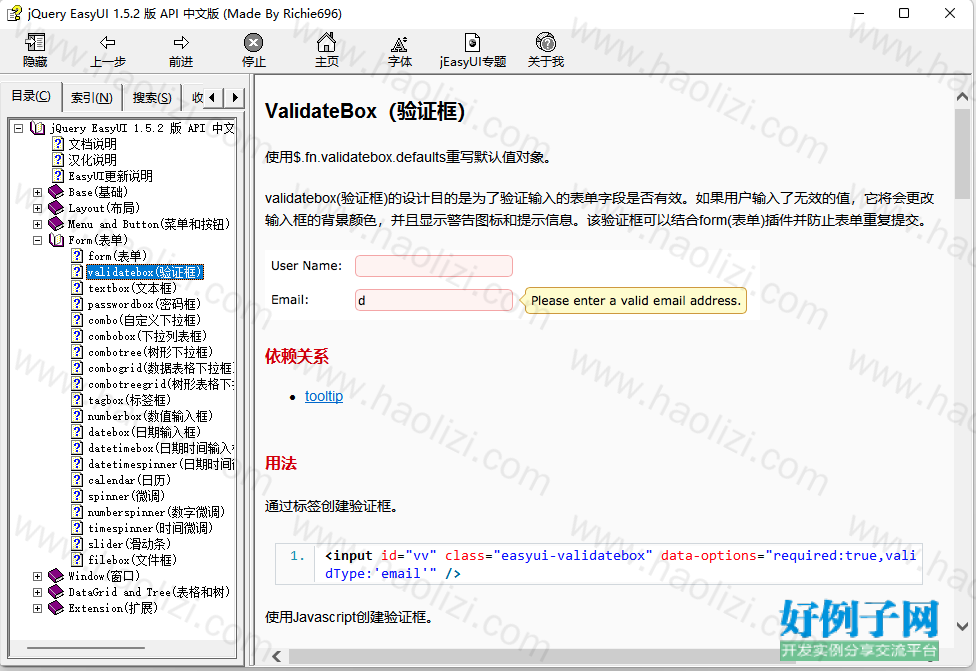Viewport: 976px width, 671px height.
Task: Click the page icon beside 汉化说明
Action: (58, 160)
